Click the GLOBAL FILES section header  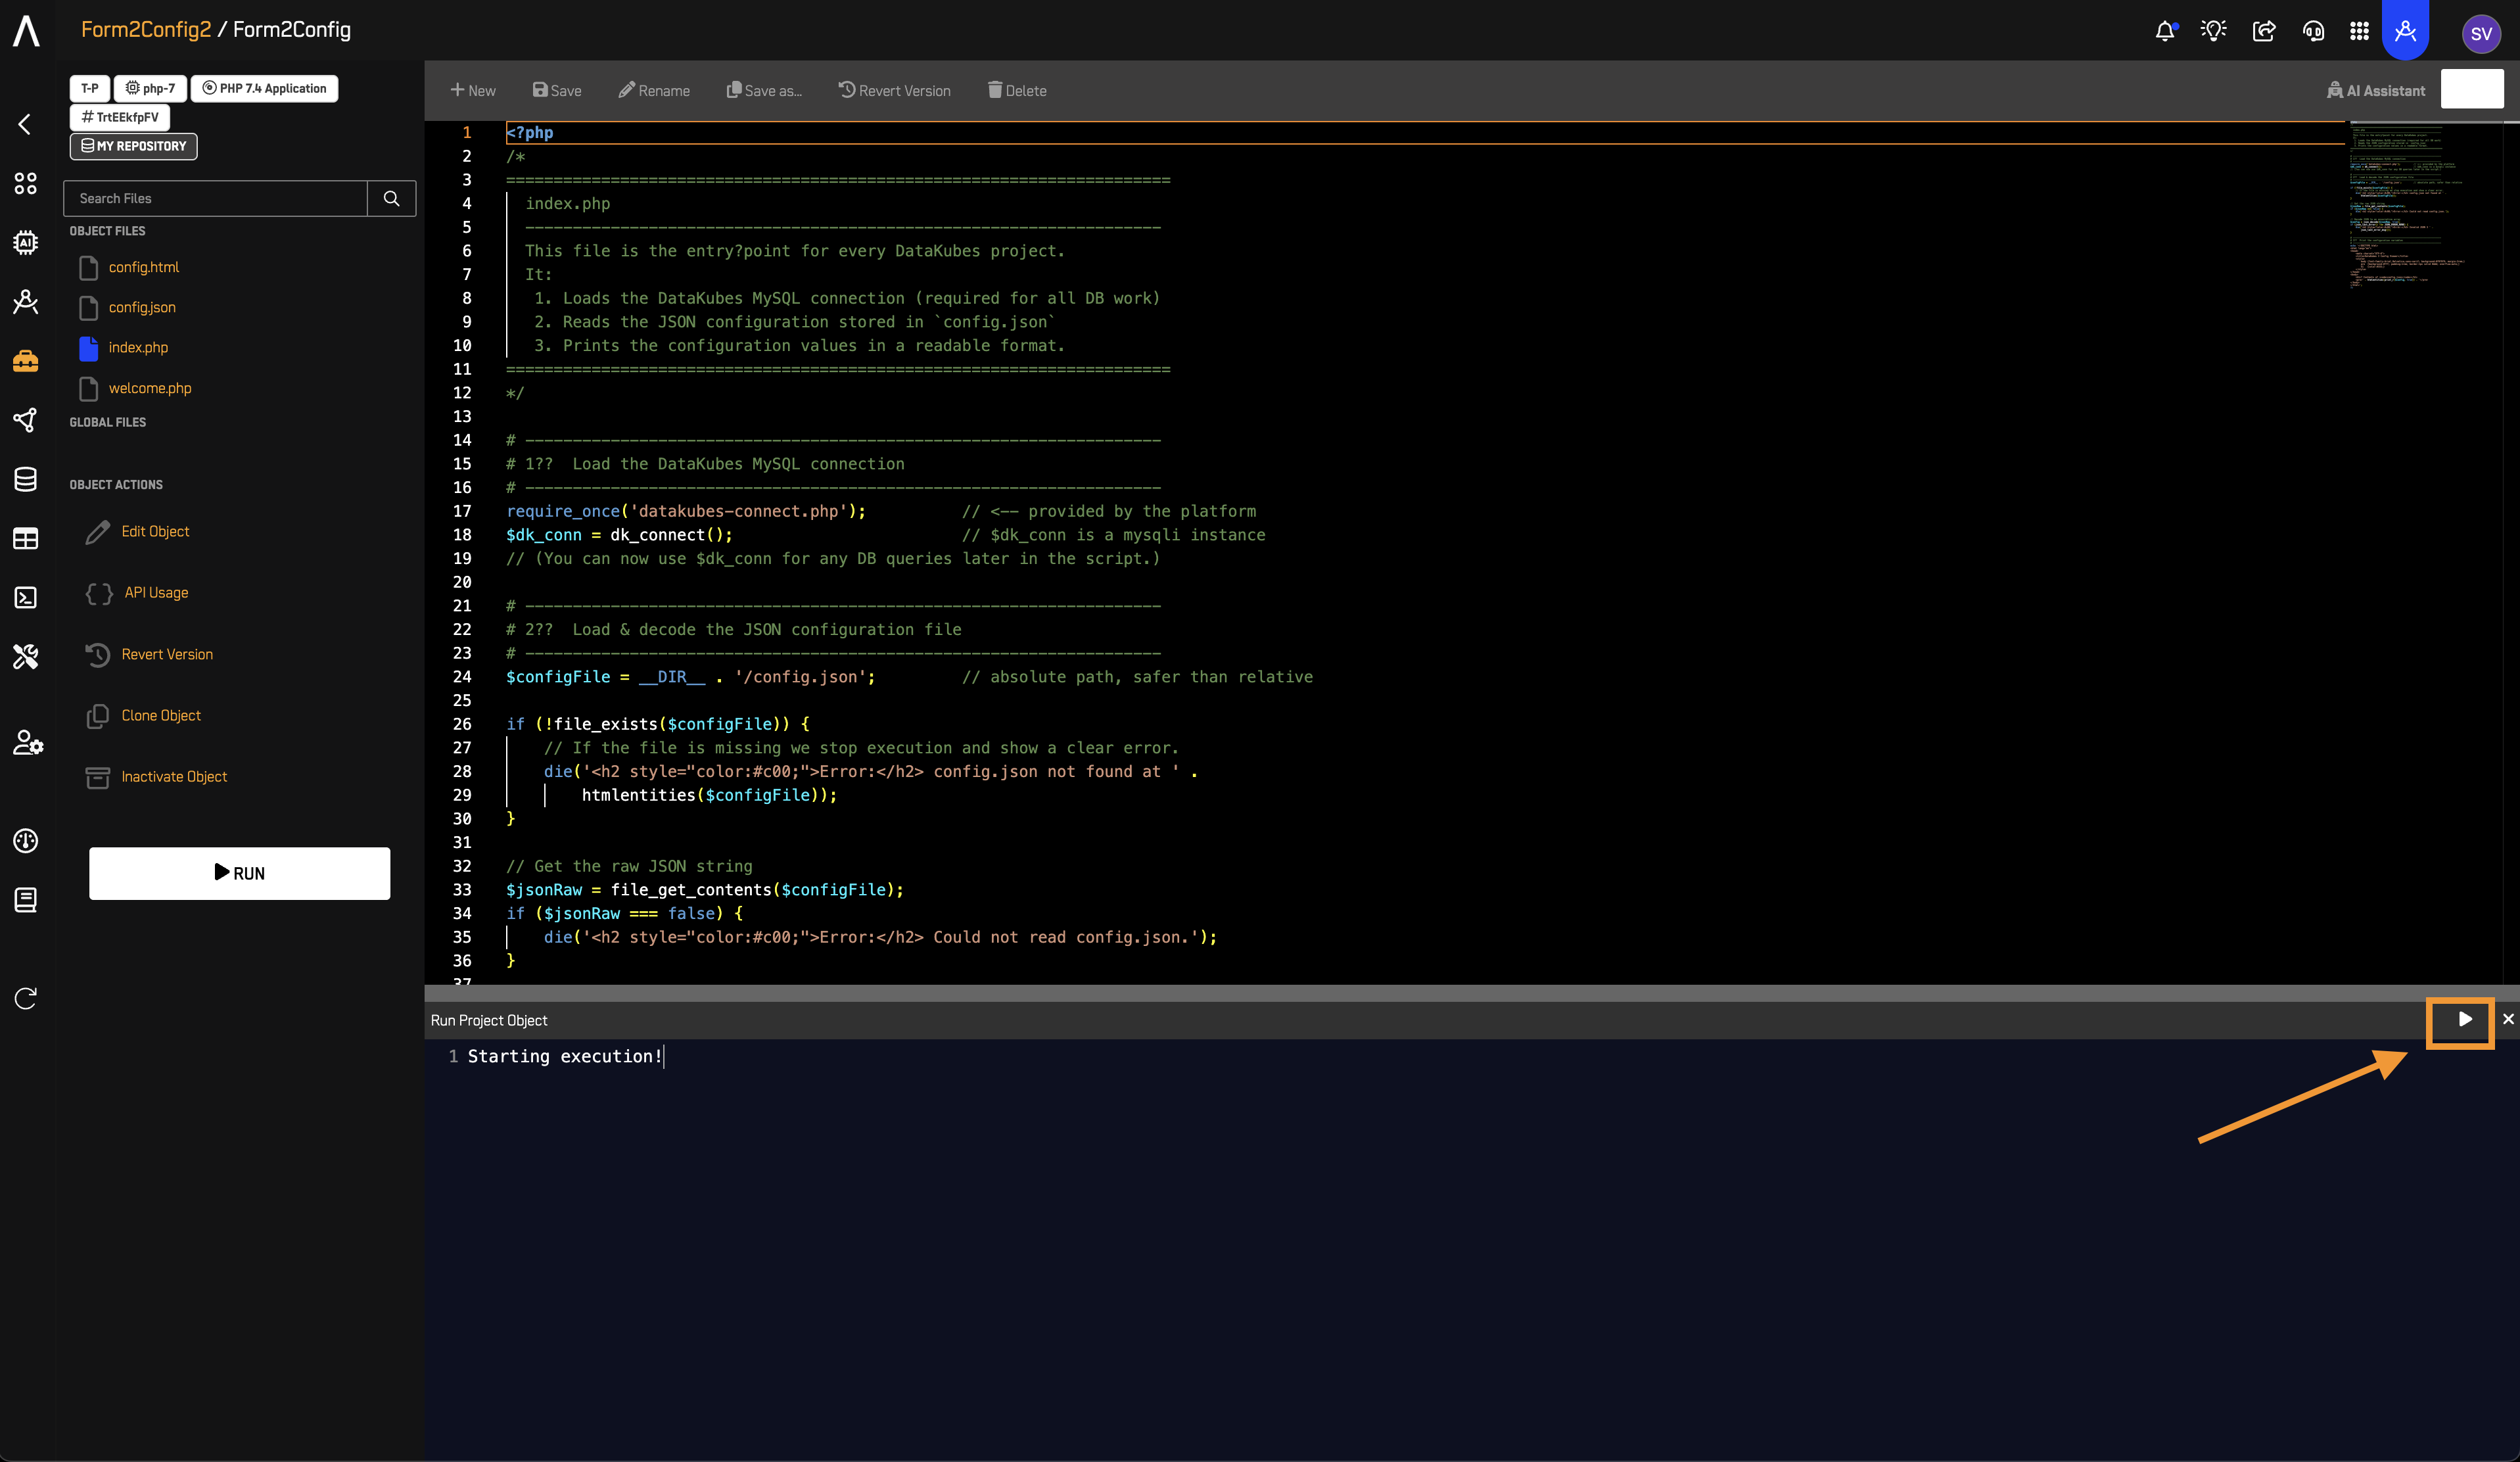108,422
